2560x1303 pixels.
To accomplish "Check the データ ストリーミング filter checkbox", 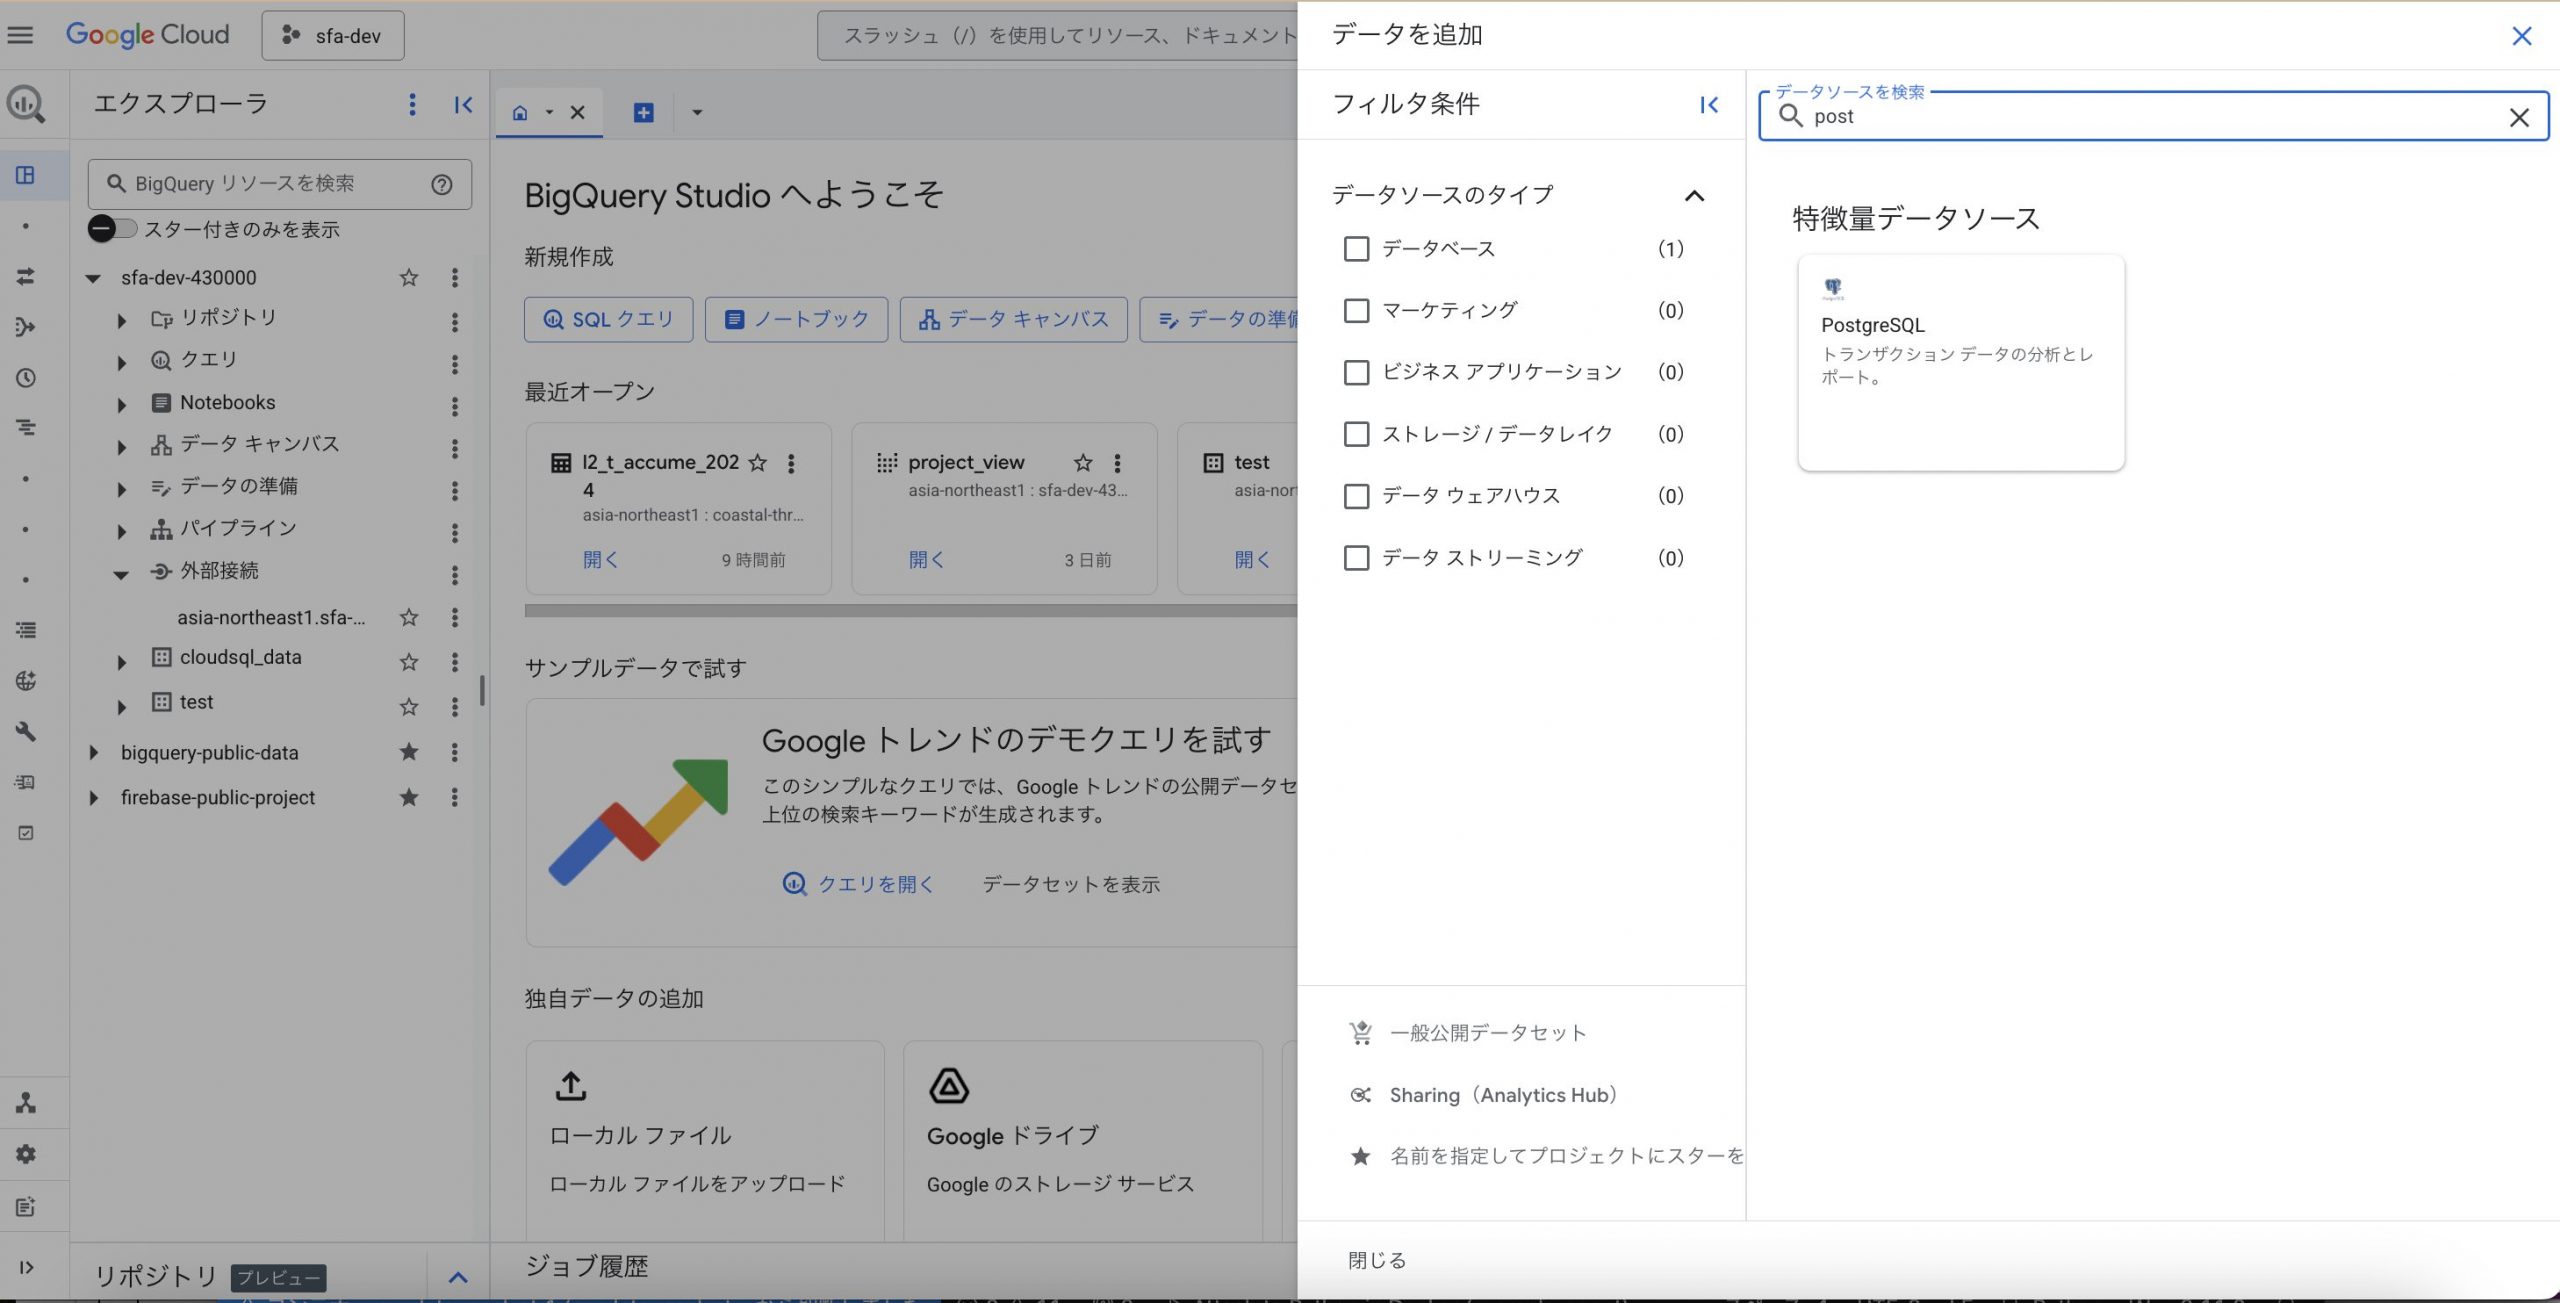I will click(x=1356, y=557).
